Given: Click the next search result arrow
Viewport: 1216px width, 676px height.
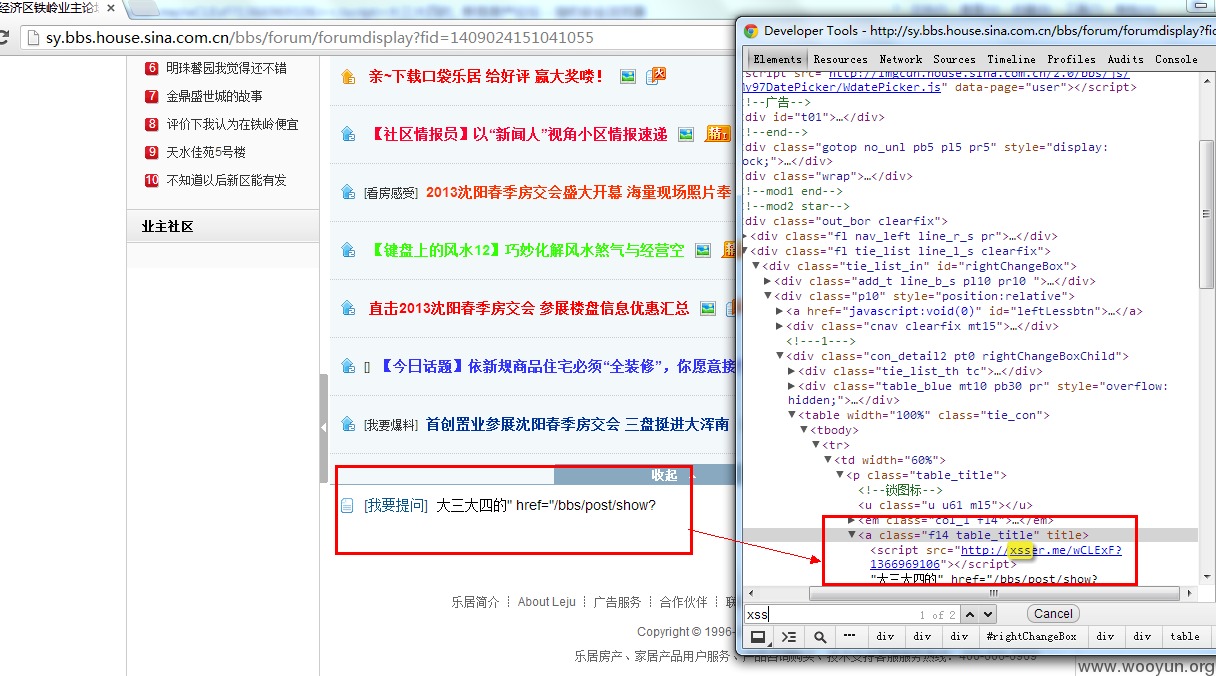Looking at the screenshot, I should [x=987, y=614].
